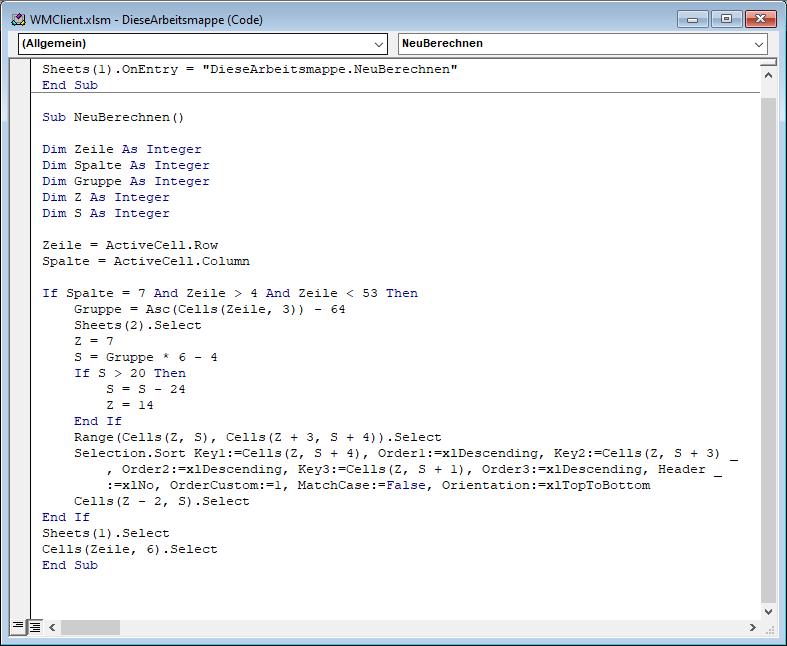Click 'Dim Spalte As Integer' line
The width and height of the screenshot is (787, 646).
(x=126, y=166)
